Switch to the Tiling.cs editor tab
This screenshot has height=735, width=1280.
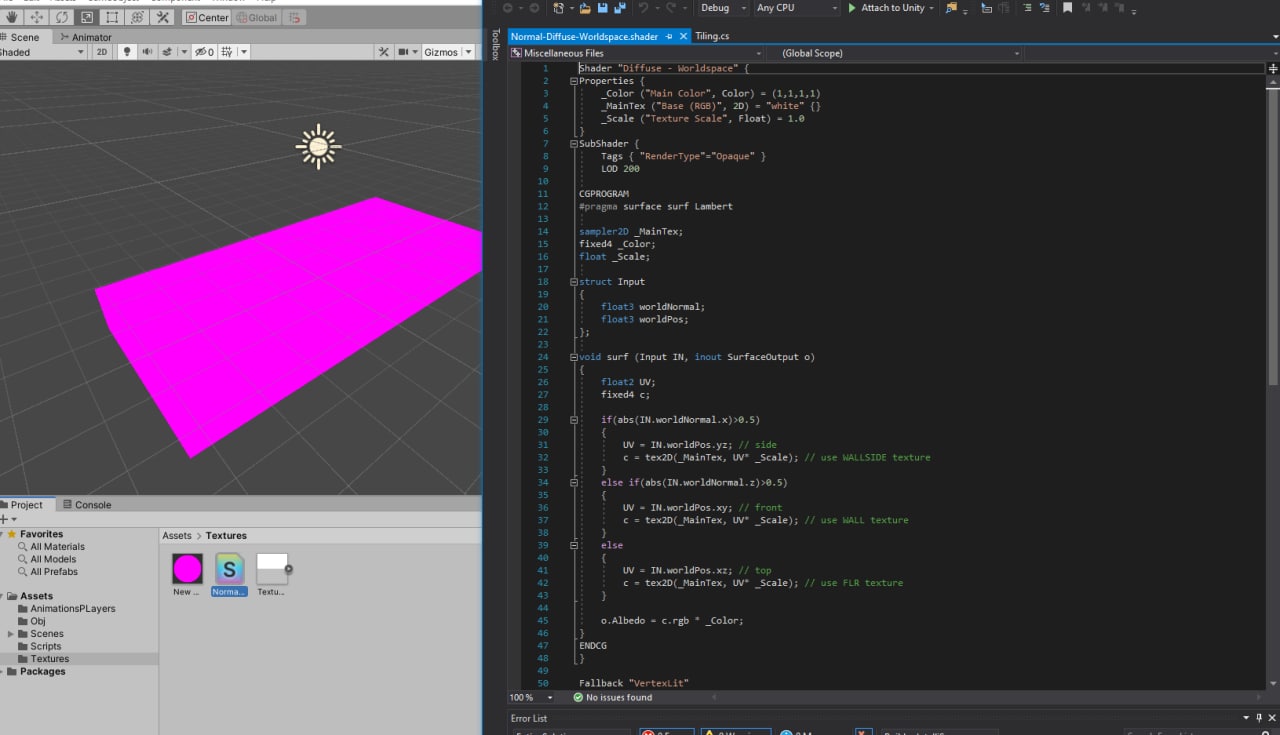pos(712,36)
